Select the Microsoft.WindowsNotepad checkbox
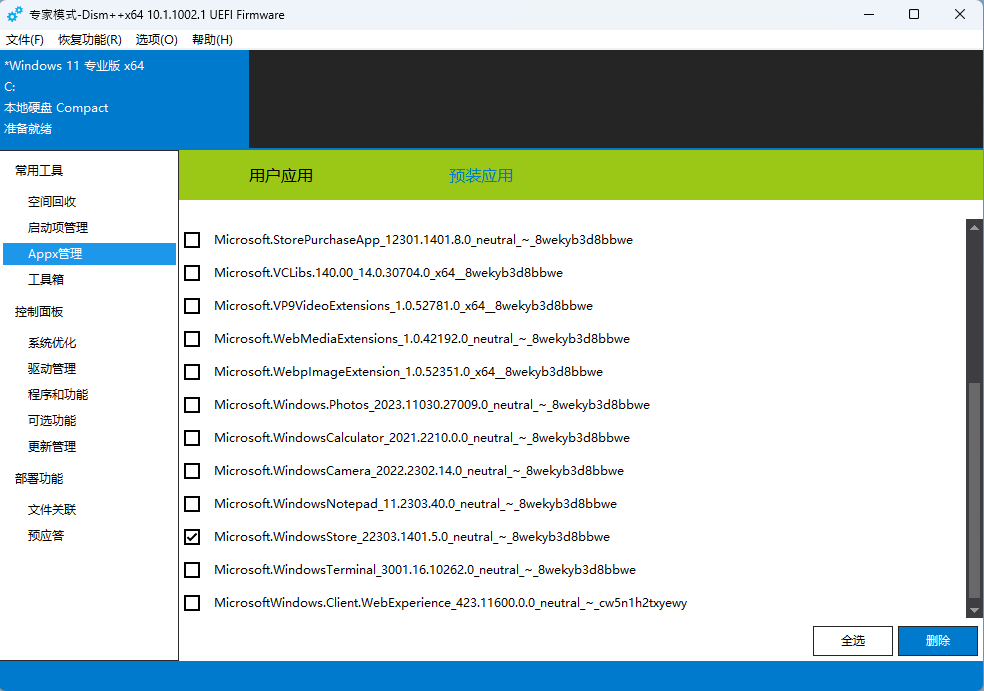 coord(192,504)
